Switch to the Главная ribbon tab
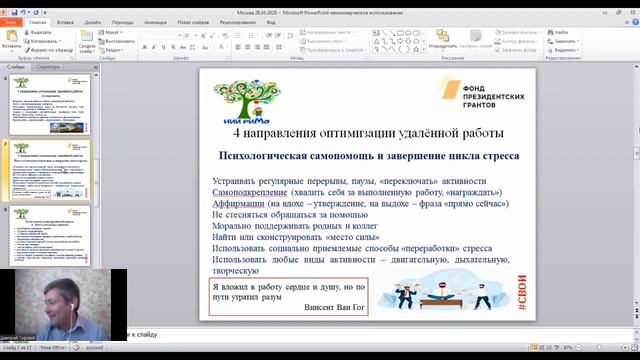The width and height of the screenshot is (640, 360). coord(38,22)
